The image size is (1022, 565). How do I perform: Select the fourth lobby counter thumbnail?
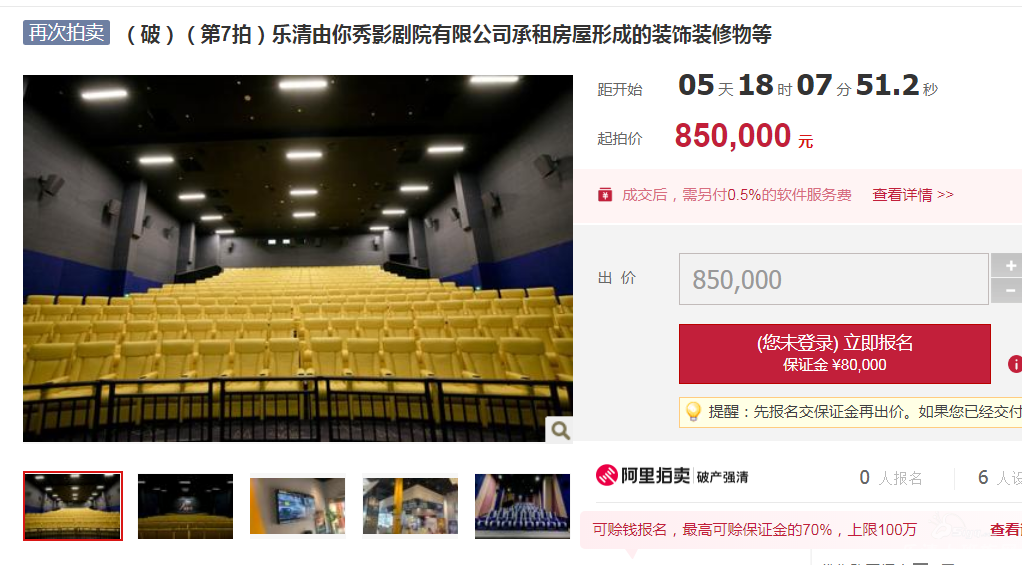[x=410, y=506]
